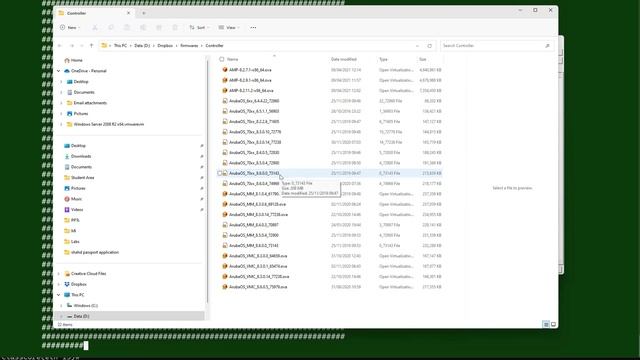Click the search magnifier icon
The image size is (640, 360).
tap(547, 46)
